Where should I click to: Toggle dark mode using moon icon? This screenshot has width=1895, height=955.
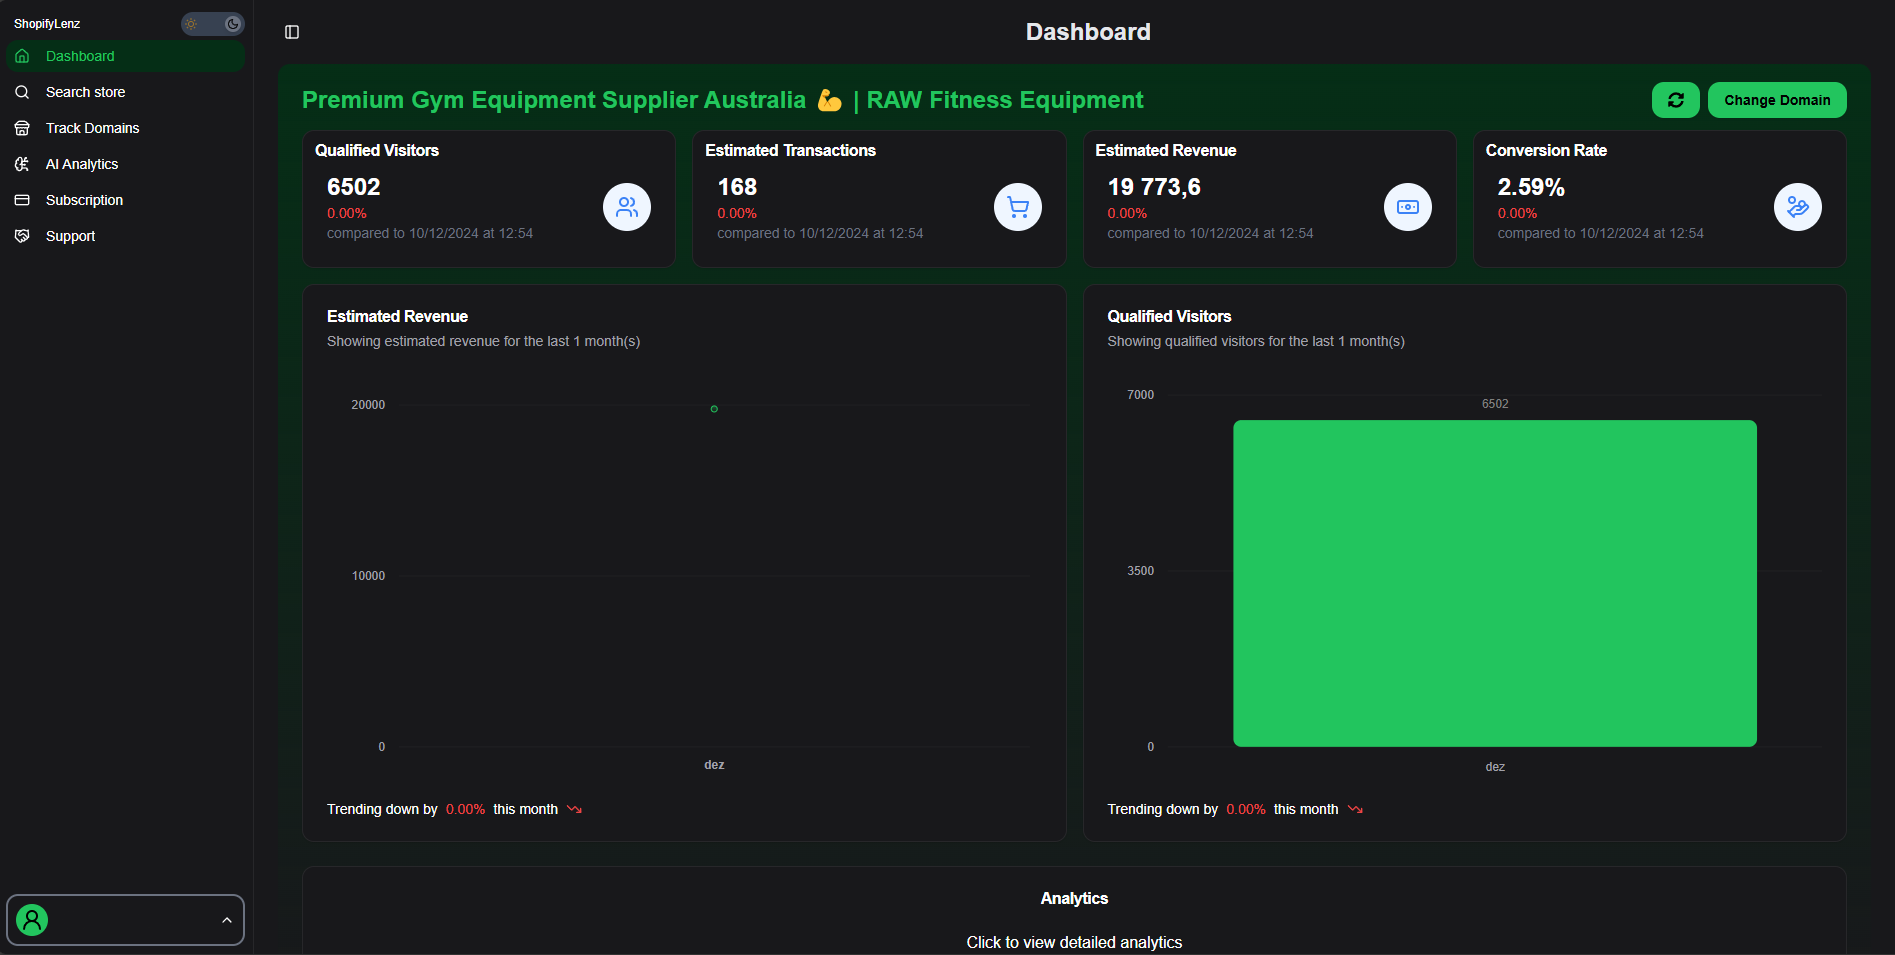tap(233, 24)
